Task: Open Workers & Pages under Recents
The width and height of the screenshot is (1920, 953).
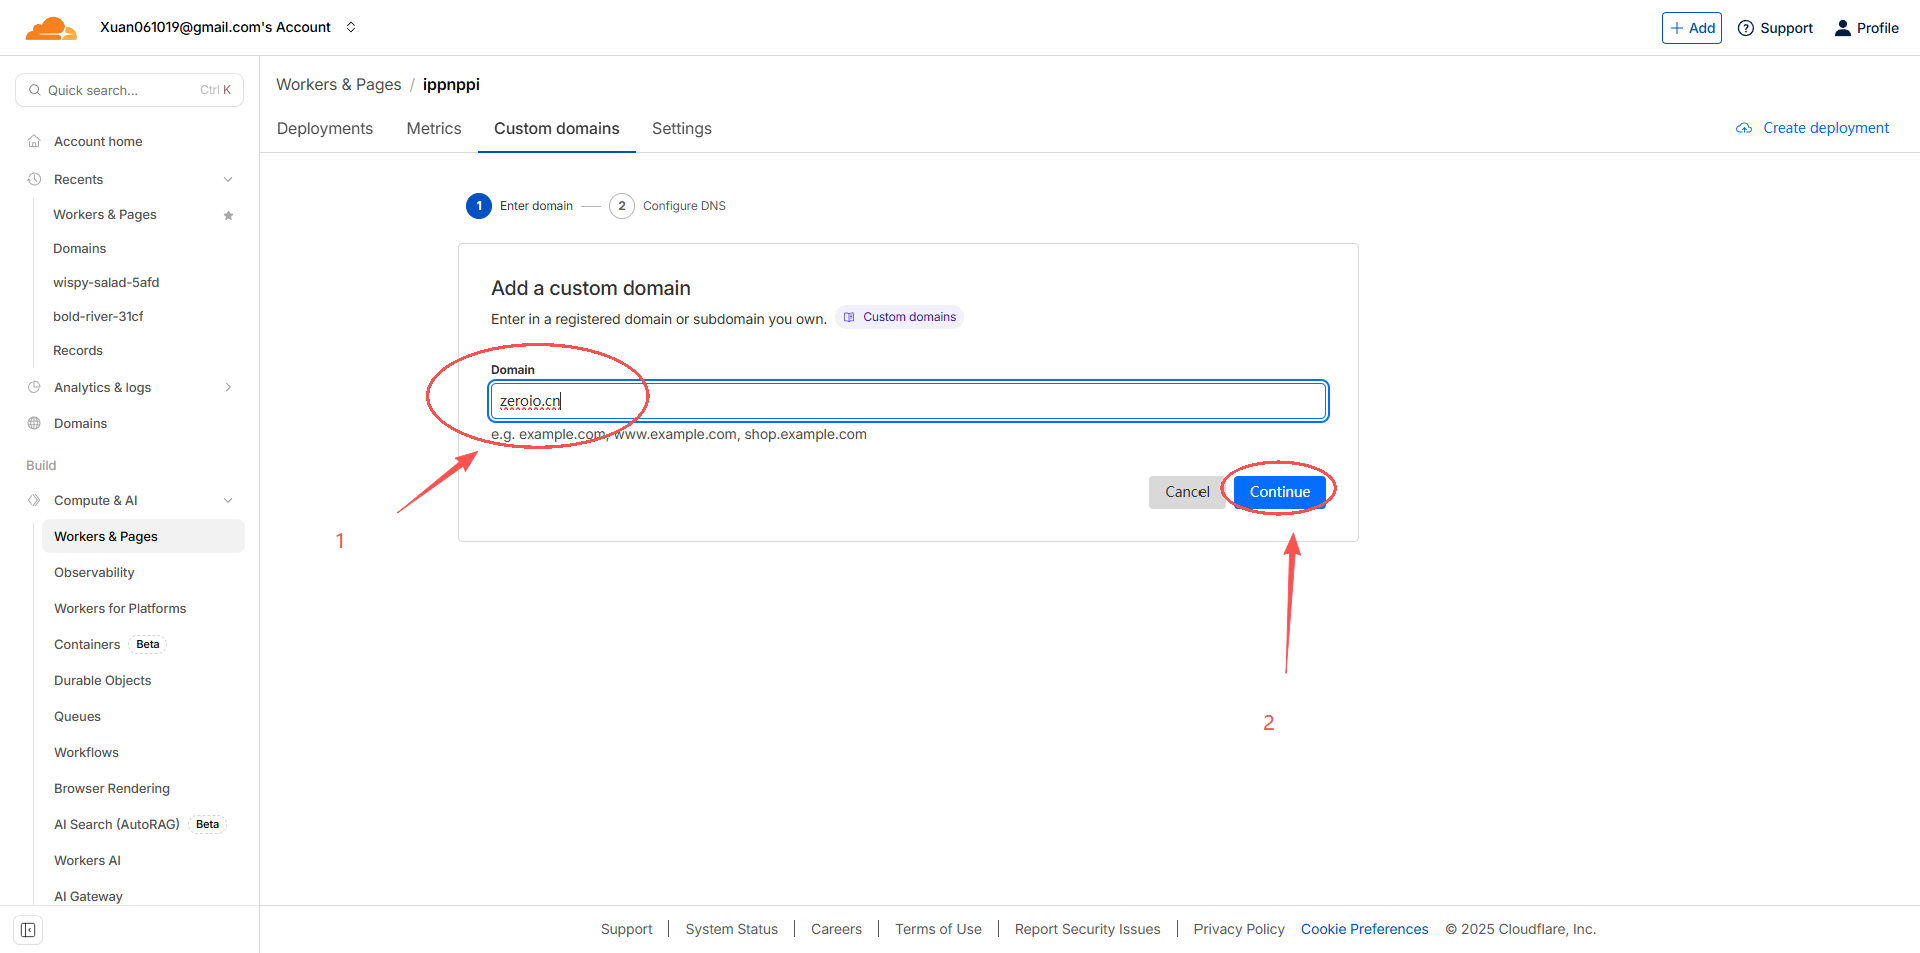Action: coord(105,214)
